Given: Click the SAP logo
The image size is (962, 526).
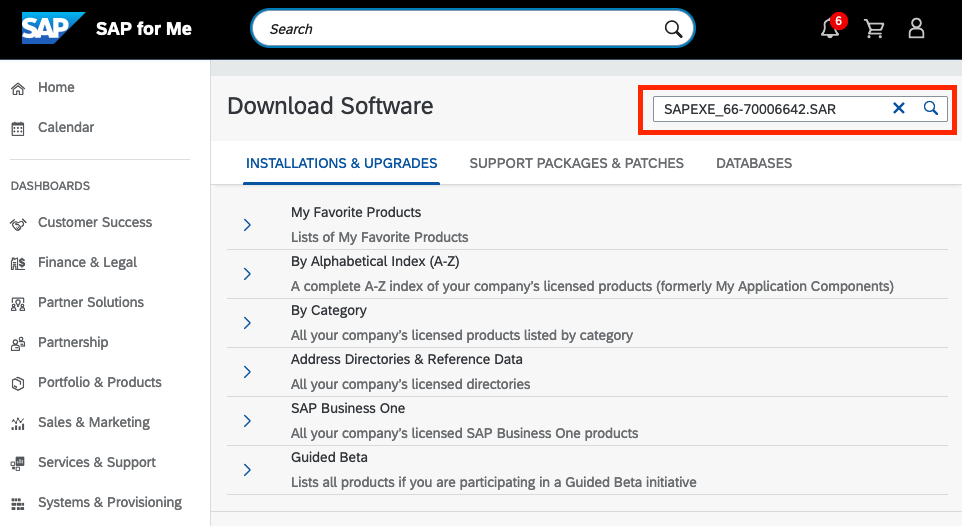Looking at the screenshot, I should (53, 28).
